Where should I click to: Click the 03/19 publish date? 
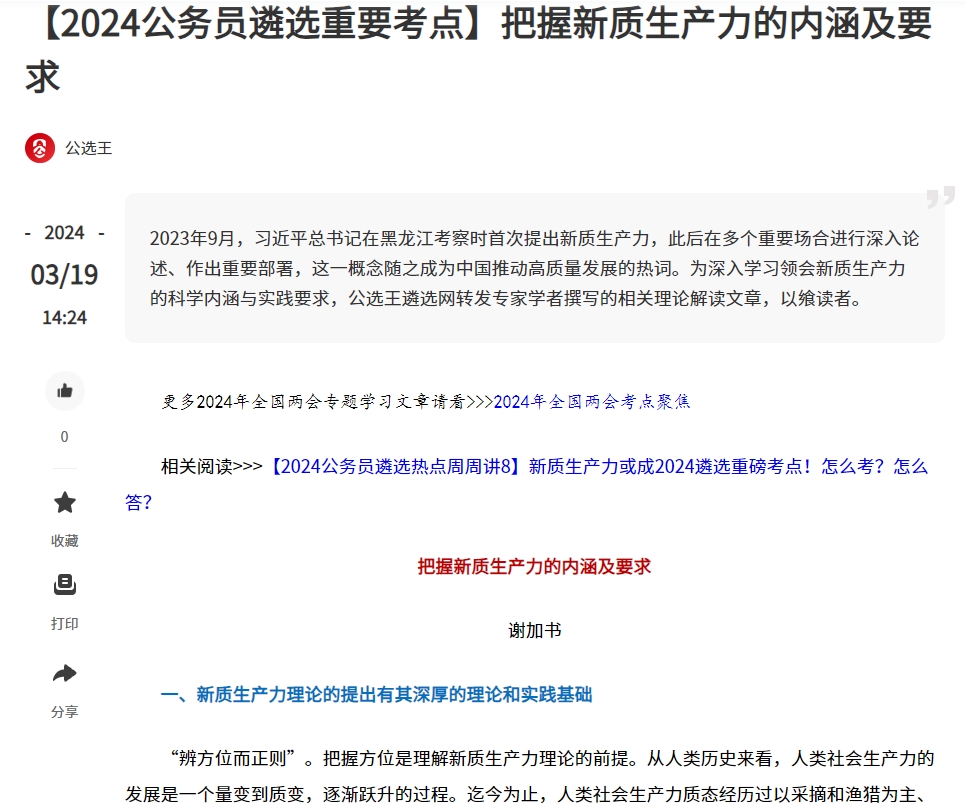[65, 275]
